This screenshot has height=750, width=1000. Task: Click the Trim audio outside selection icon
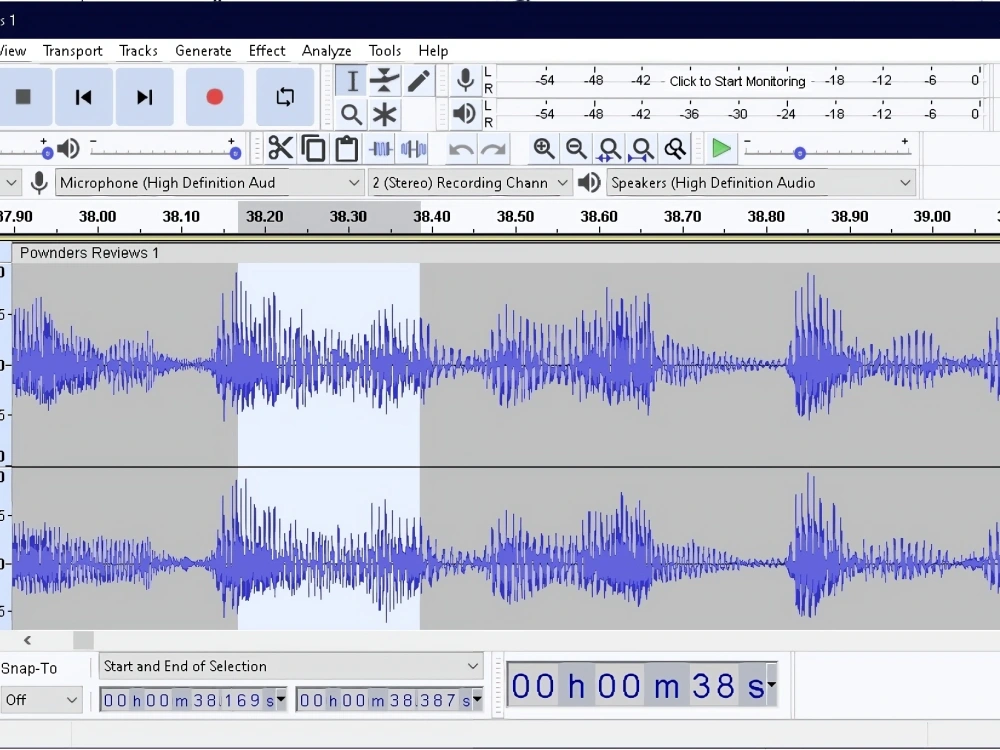click(381, 149)
